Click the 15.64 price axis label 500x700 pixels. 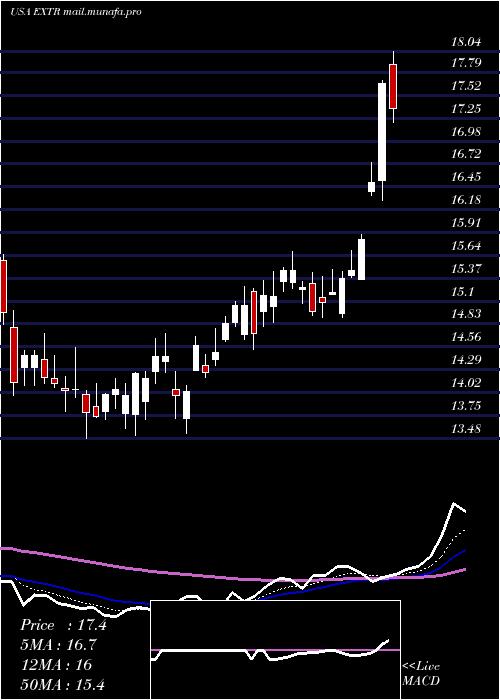coord(466,246)
